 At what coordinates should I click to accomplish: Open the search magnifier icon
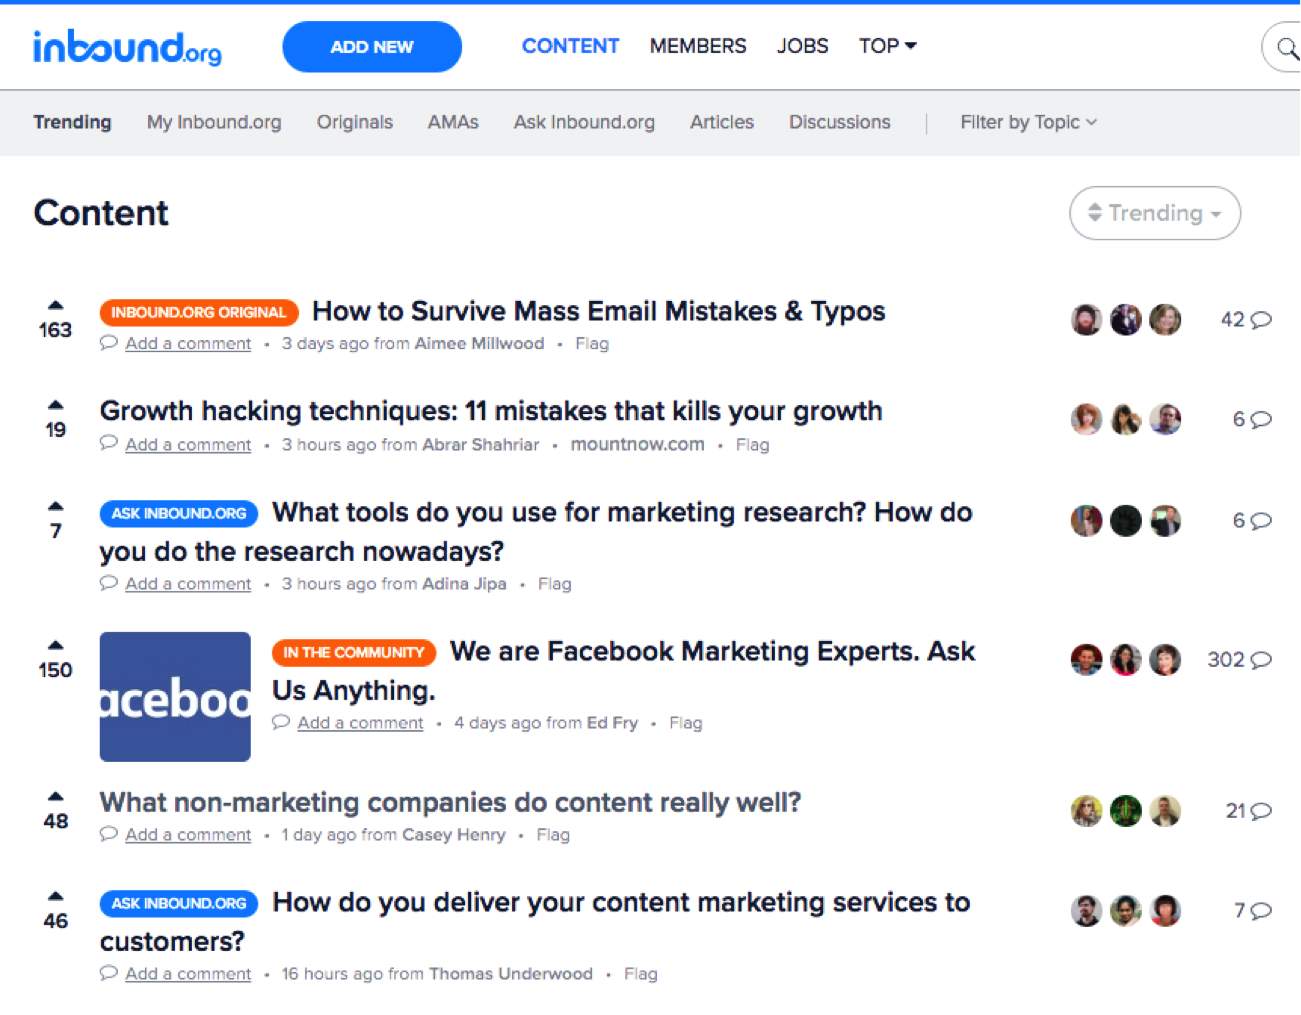pos(1286,47)
